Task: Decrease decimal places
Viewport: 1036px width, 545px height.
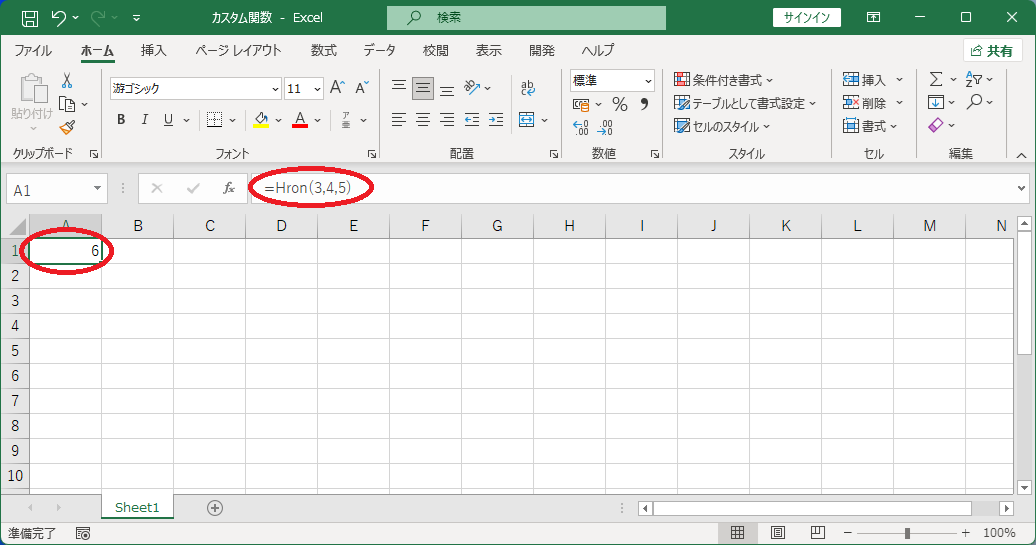Action: 605,127
